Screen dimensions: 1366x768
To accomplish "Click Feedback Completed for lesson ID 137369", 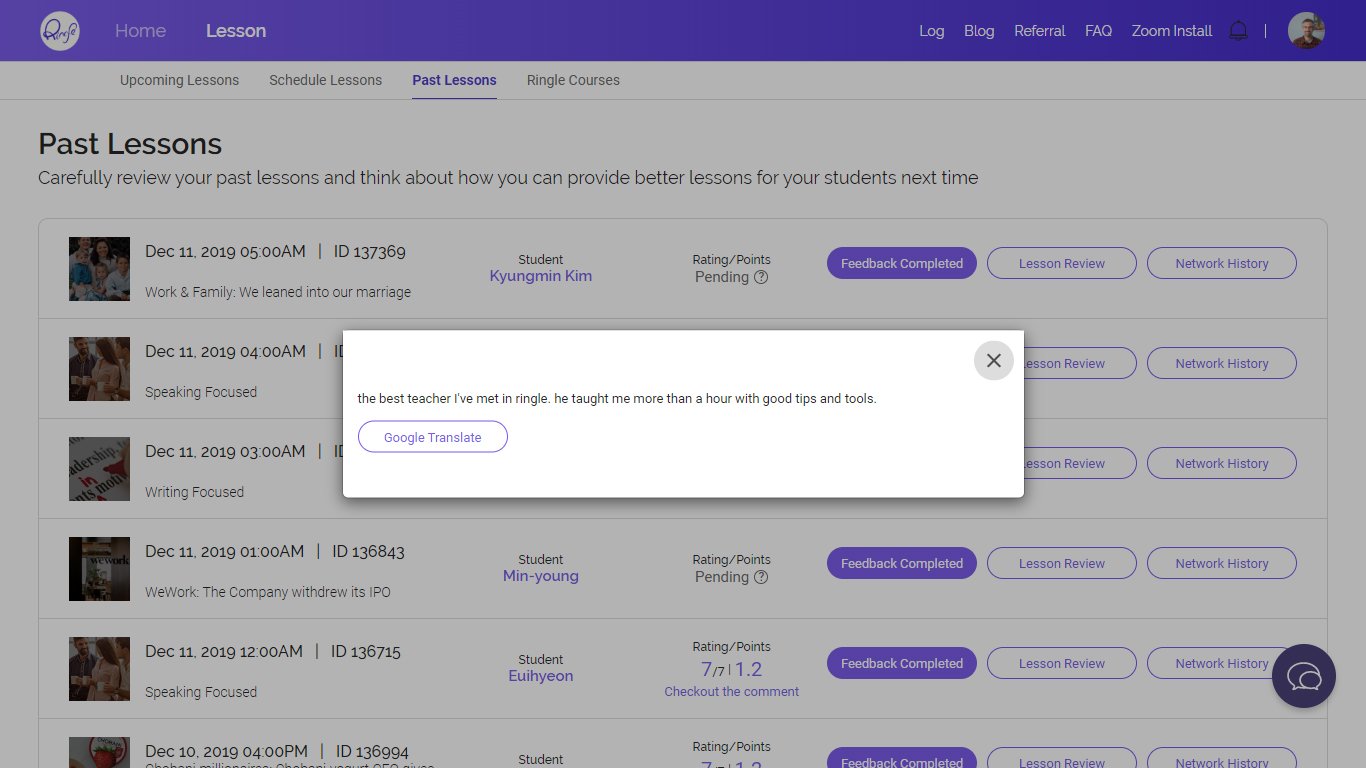I will pos(902,263).
